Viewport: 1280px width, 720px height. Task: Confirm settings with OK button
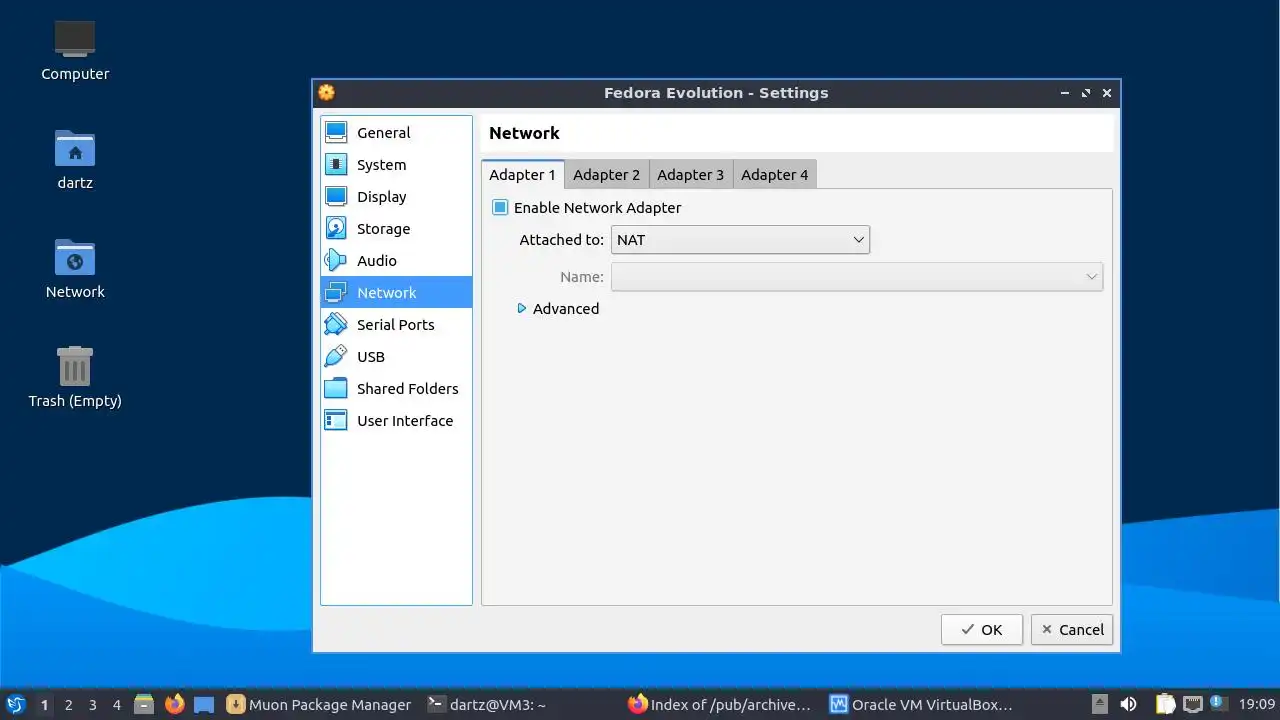pyautogui.click(x=982, y=629)
